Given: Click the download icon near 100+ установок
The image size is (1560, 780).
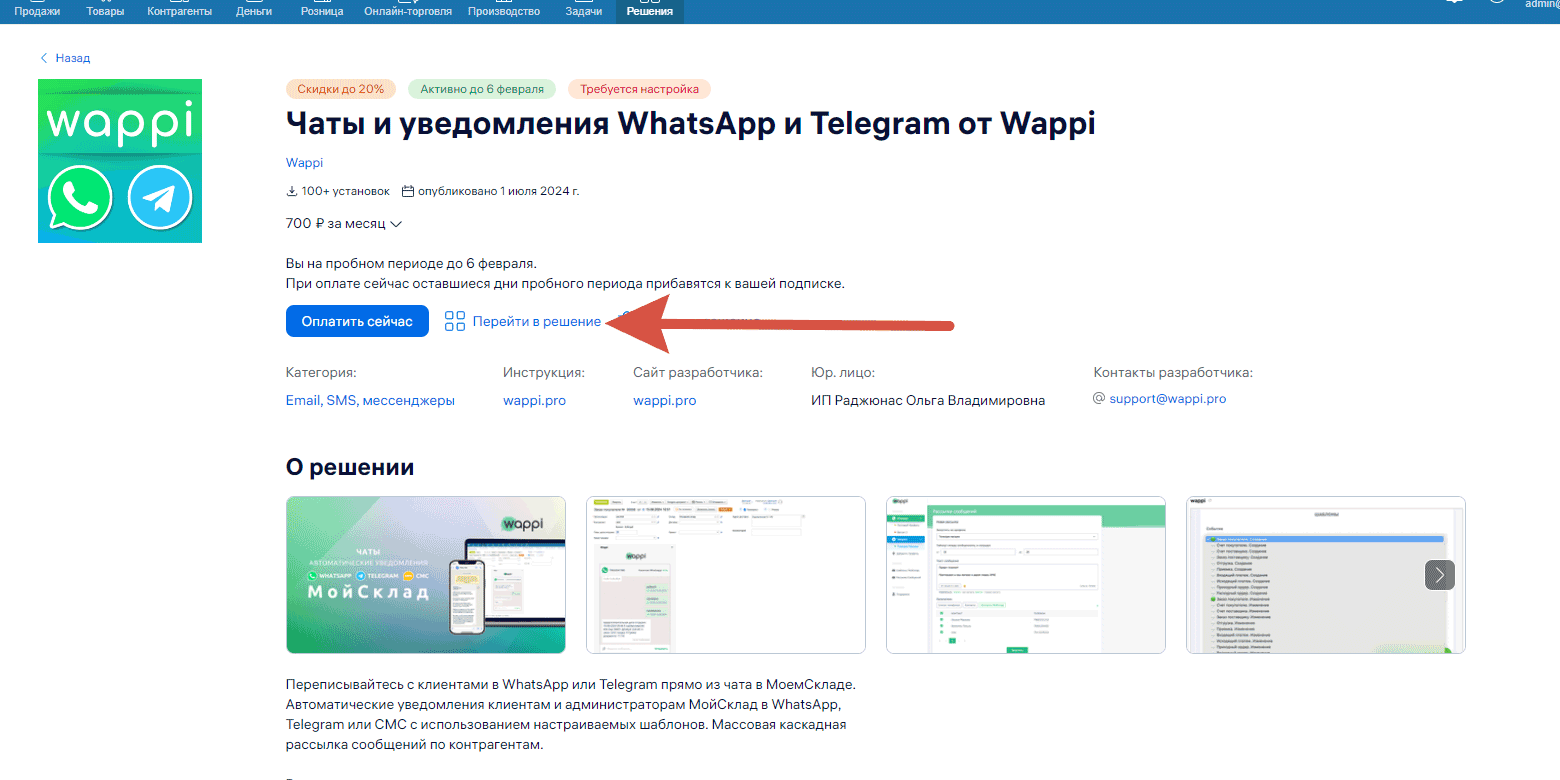Looking at the screenshot, I should pos(292,191).
